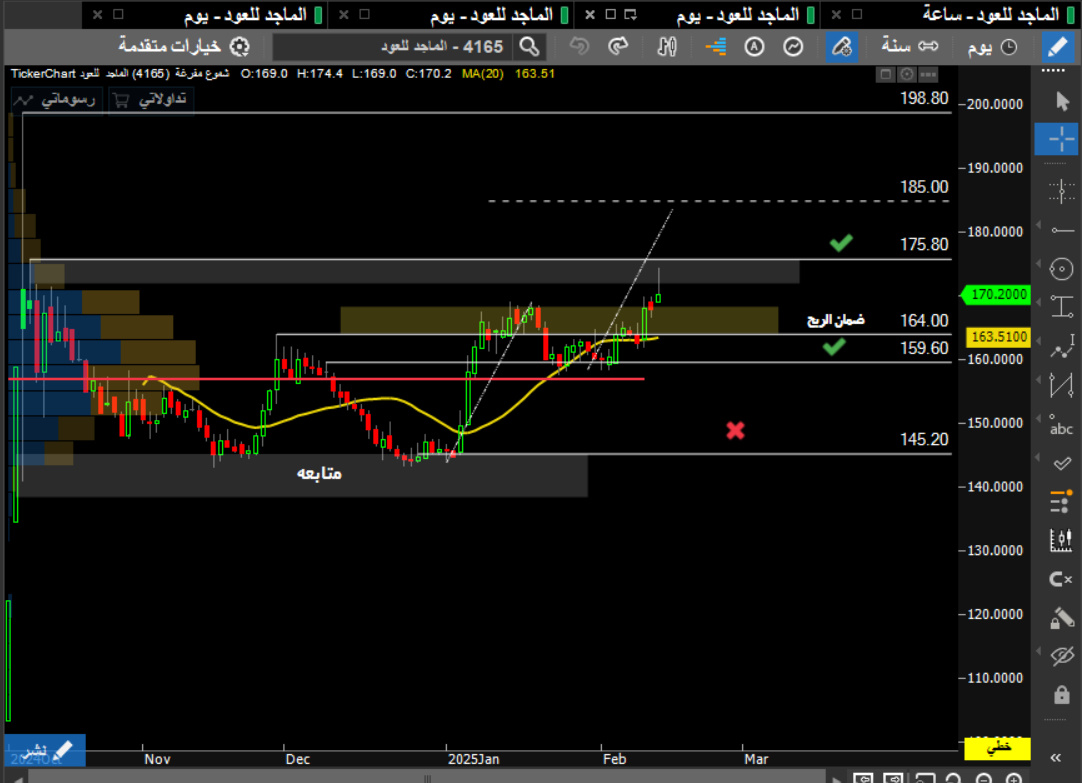Open the indicators tuning fork icon

[667, 47]
